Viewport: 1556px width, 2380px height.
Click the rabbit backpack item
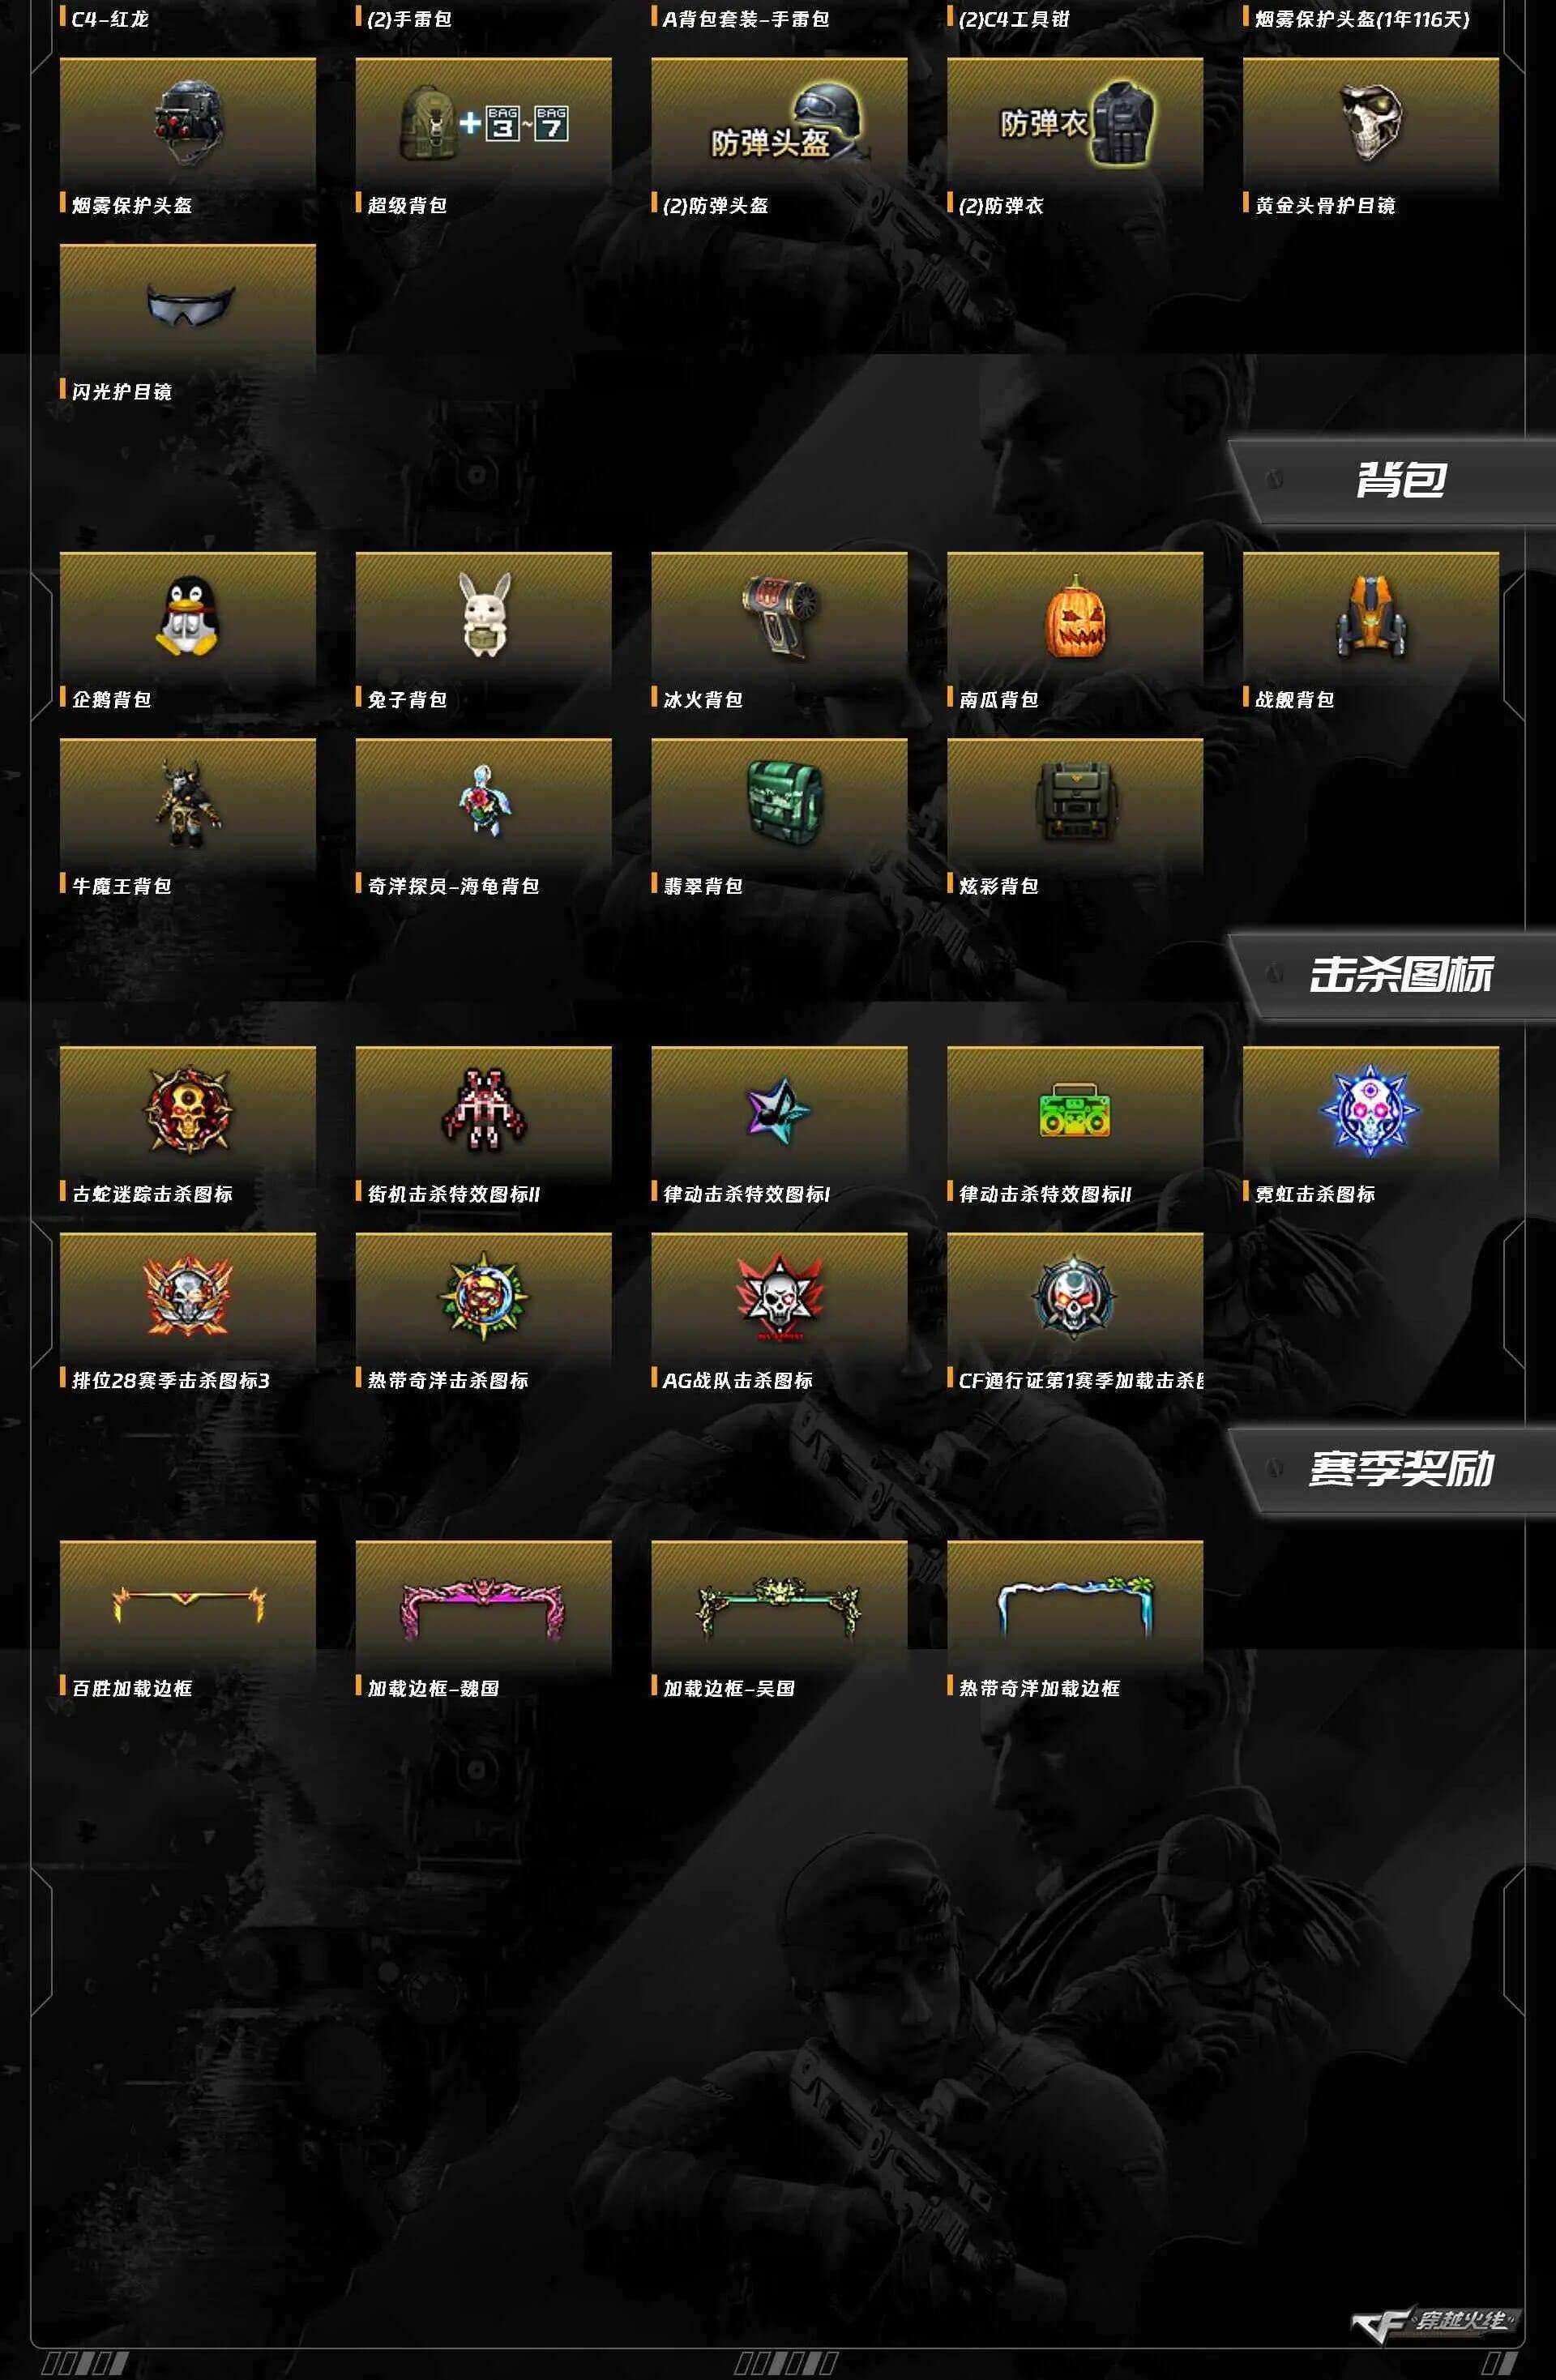(483, 616)
